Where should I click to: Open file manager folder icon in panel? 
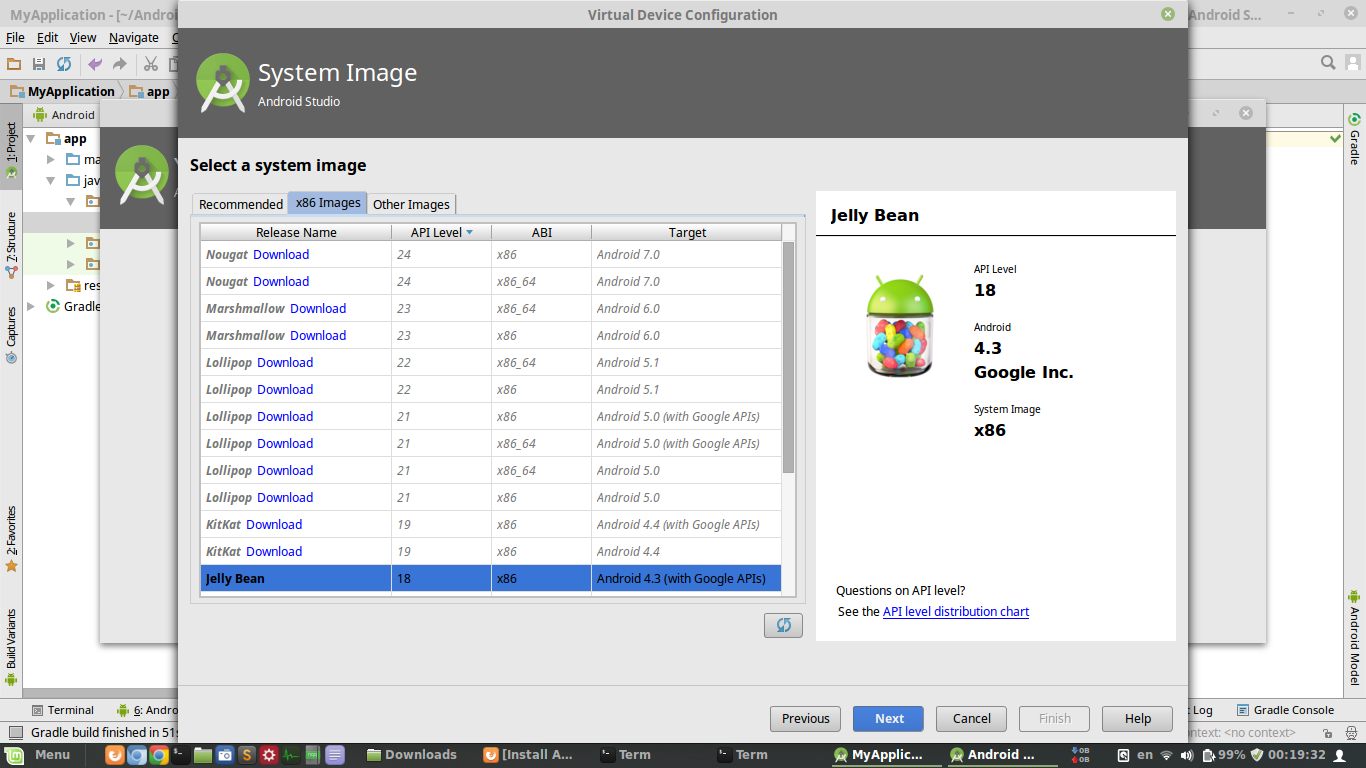(203, 755)
